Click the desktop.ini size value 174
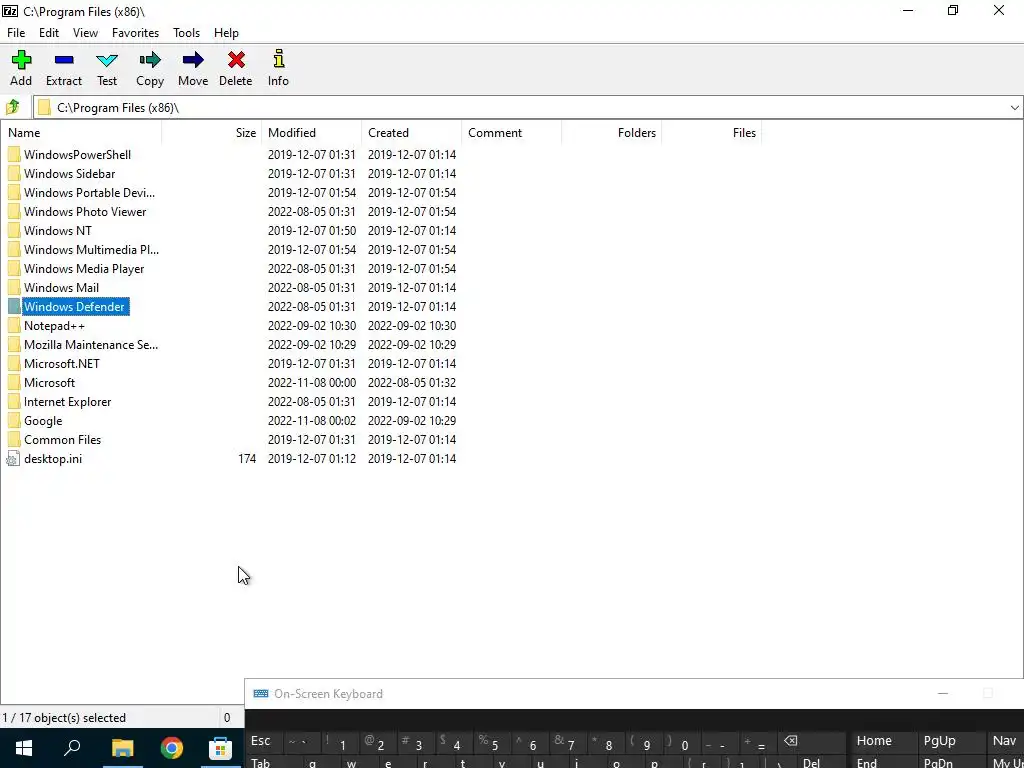The height and width of the screenshot is (768, 1024). pyautogui.click(x=247, y=458)
